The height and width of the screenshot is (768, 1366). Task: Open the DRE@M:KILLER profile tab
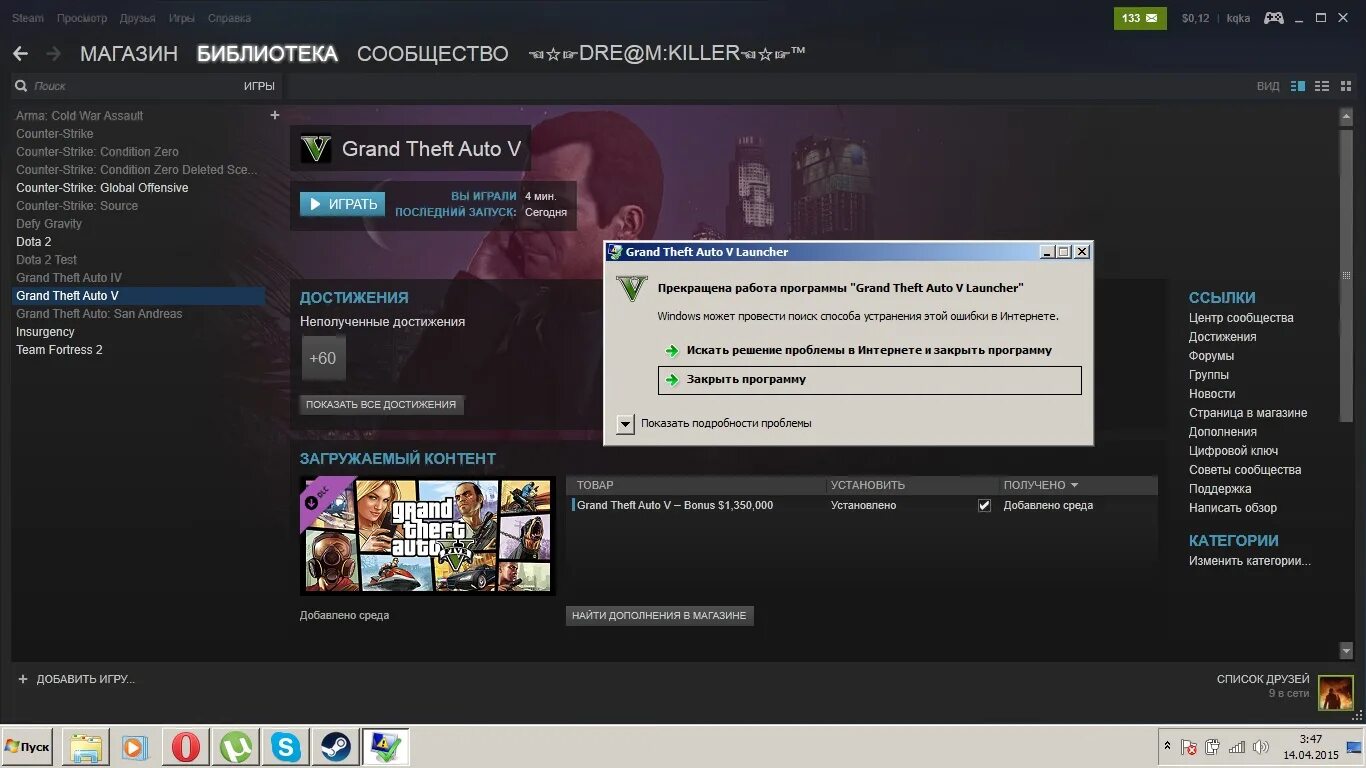click(667, 53)
